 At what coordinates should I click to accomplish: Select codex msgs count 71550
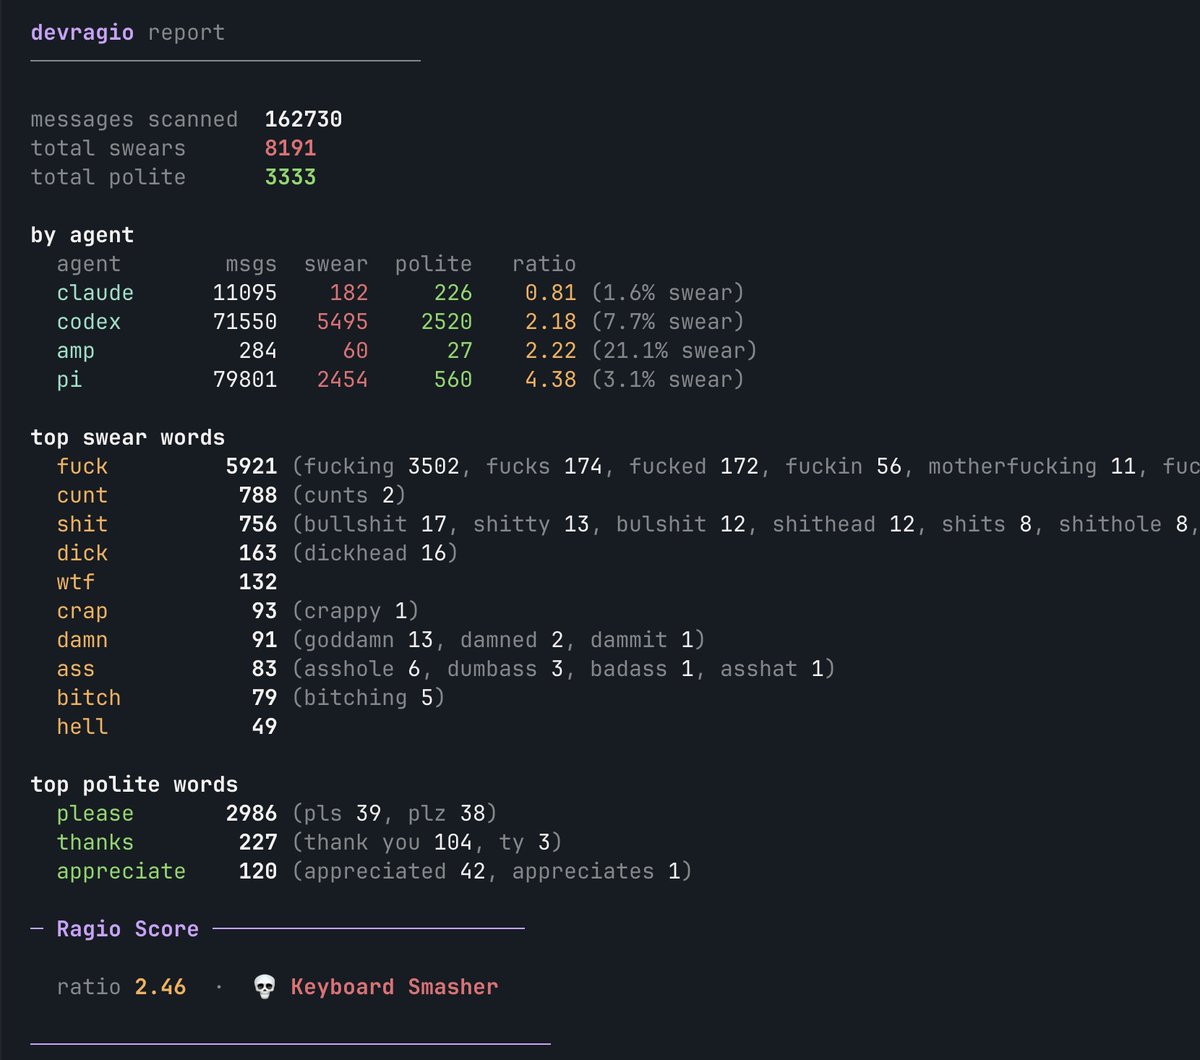pos(245,322)
